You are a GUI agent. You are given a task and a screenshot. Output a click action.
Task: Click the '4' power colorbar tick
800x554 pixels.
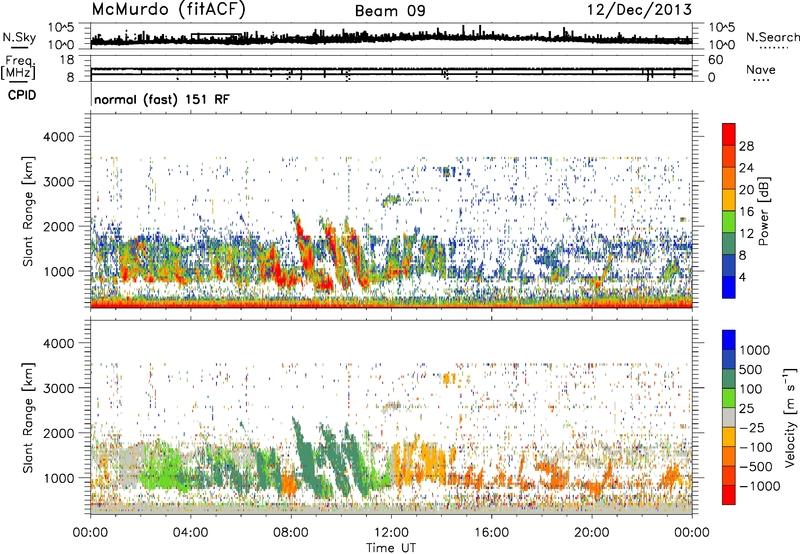pos(743,277)
